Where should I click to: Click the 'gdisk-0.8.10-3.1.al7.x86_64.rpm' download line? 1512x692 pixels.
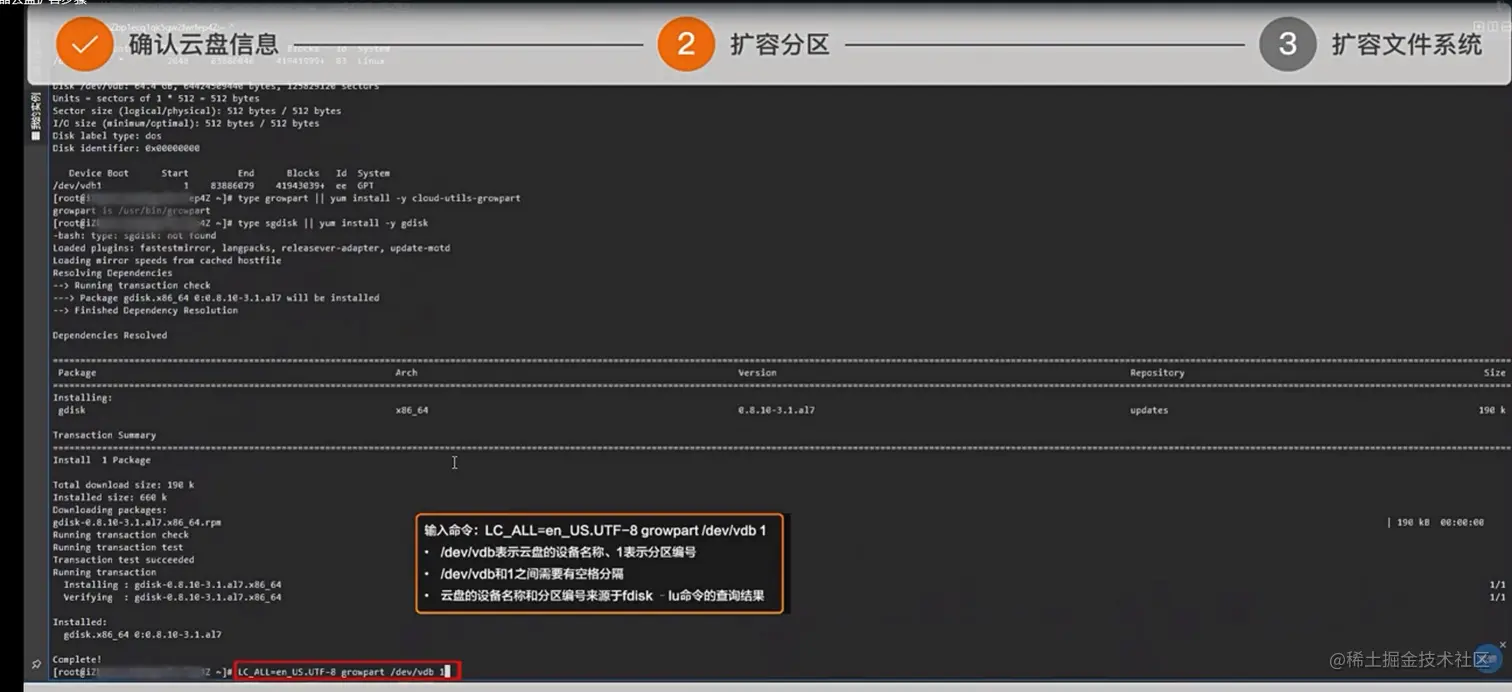tap(137, 522)
